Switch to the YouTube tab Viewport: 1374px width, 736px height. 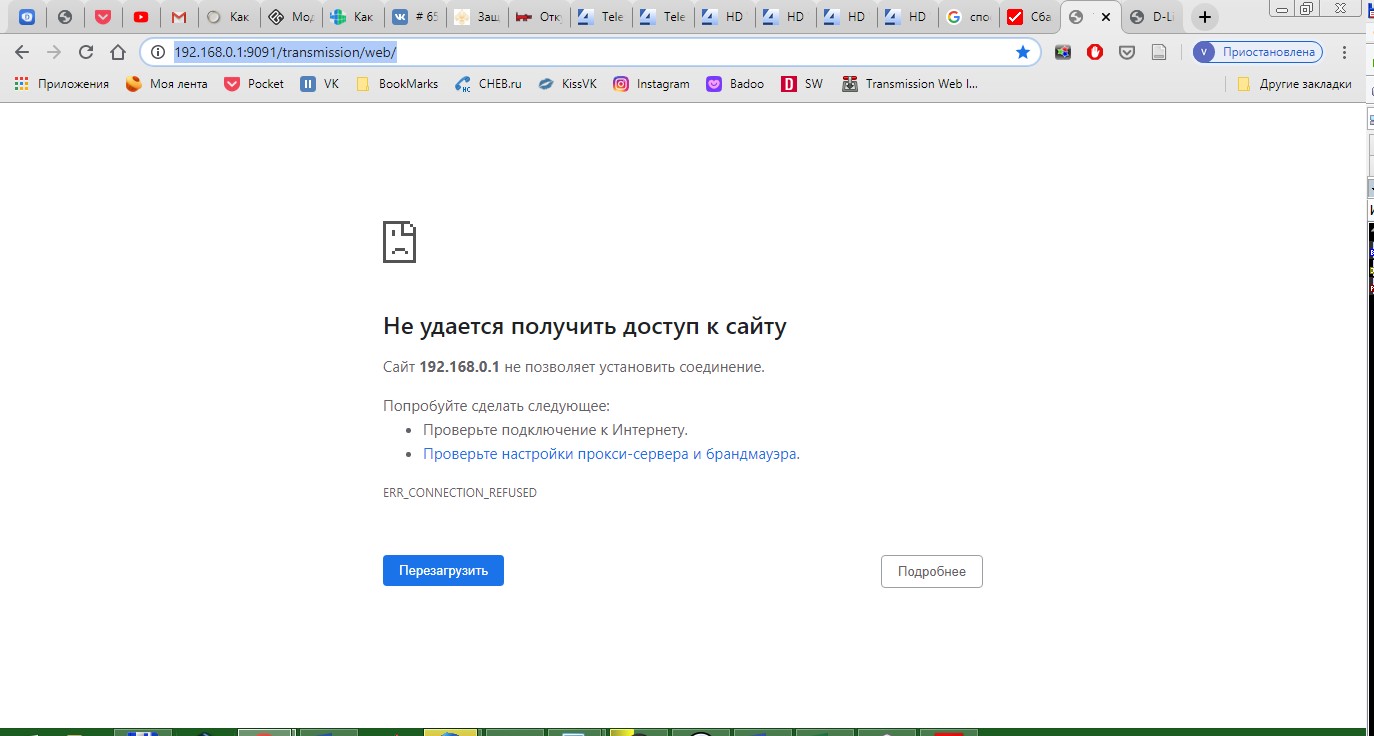(x=141, y=17)
